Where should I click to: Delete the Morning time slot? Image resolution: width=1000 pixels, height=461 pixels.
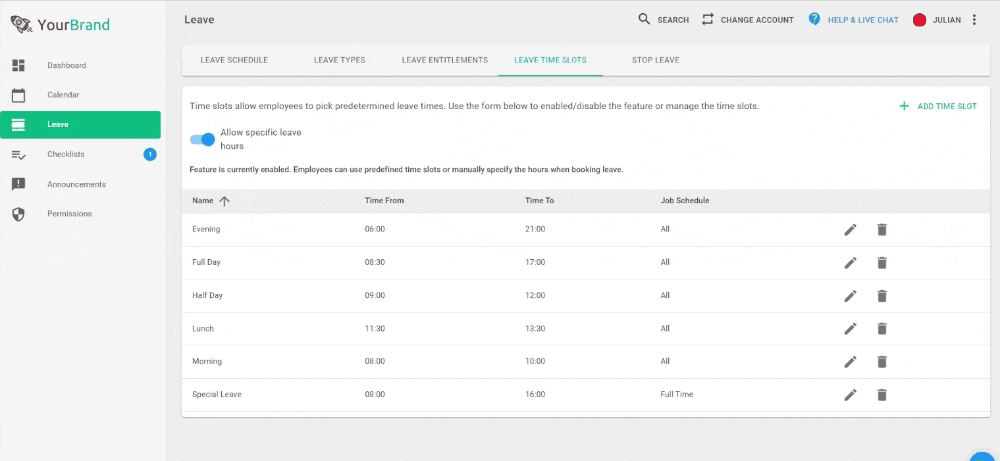point(882,362)
